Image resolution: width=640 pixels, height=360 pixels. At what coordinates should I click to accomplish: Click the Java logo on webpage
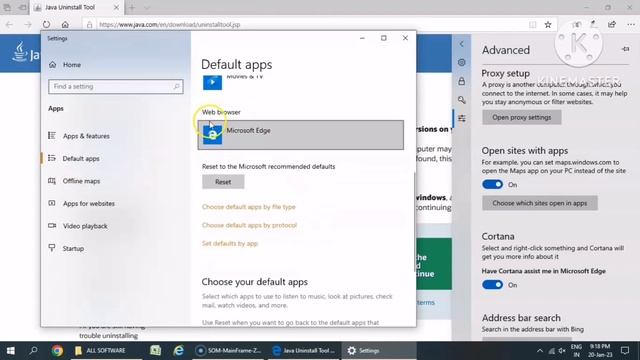[x=25, y=53]
